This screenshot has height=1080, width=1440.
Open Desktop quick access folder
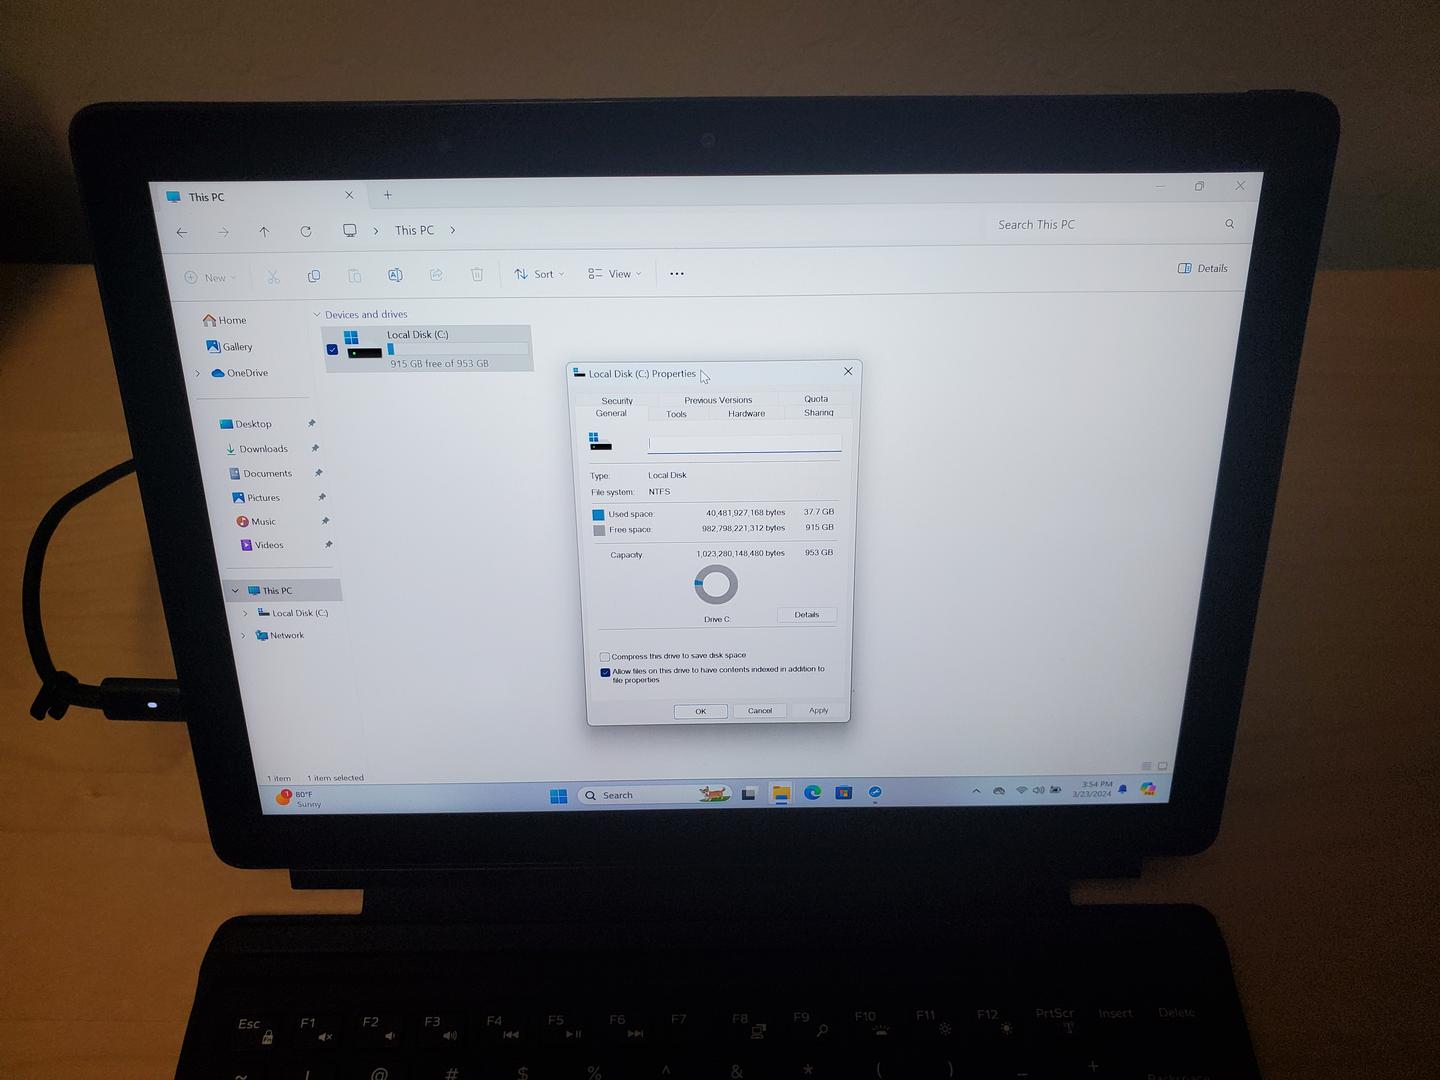click(246, 424)
